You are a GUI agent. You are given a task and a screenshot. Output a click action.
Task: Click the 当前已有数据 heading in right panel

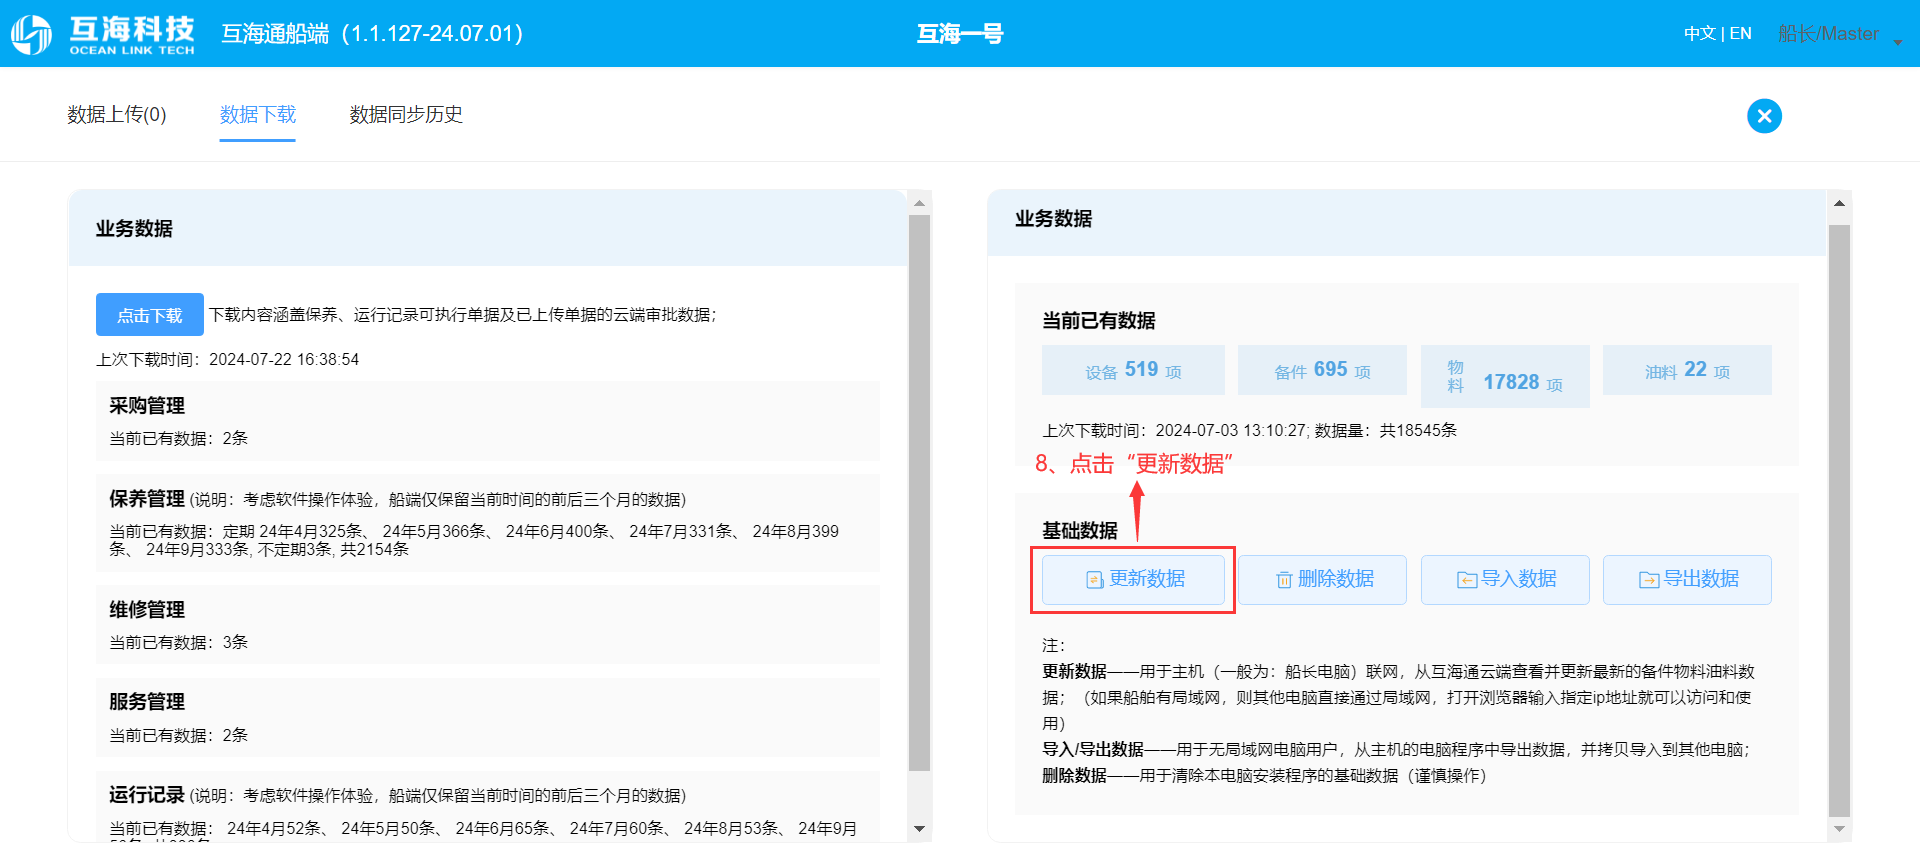point(1099,321)
